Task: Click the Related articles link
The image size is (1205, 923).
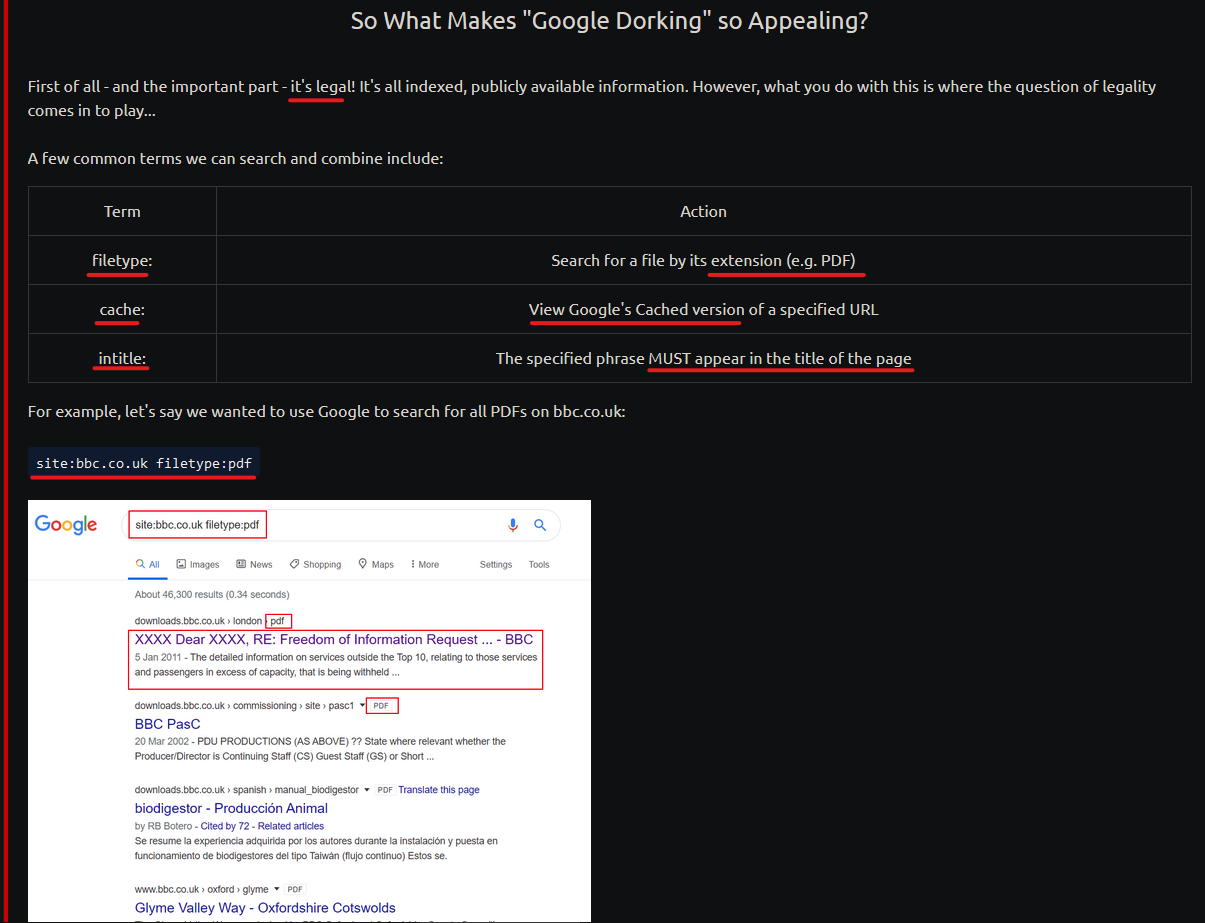Action: [290, 826]
